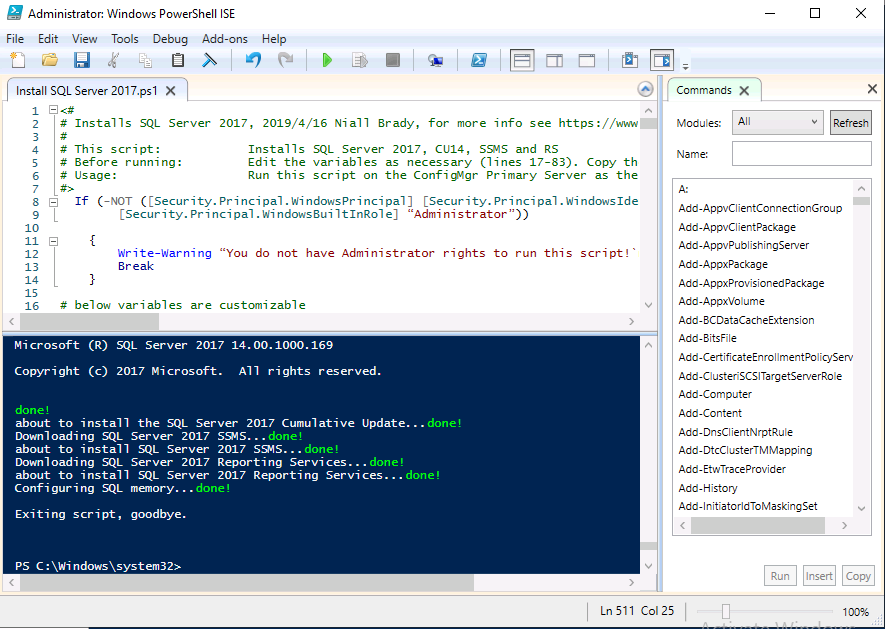Click the Stop Operation square icon
Image resolution: width=885 pixels, height=629 pixels.
coord(393,60)
